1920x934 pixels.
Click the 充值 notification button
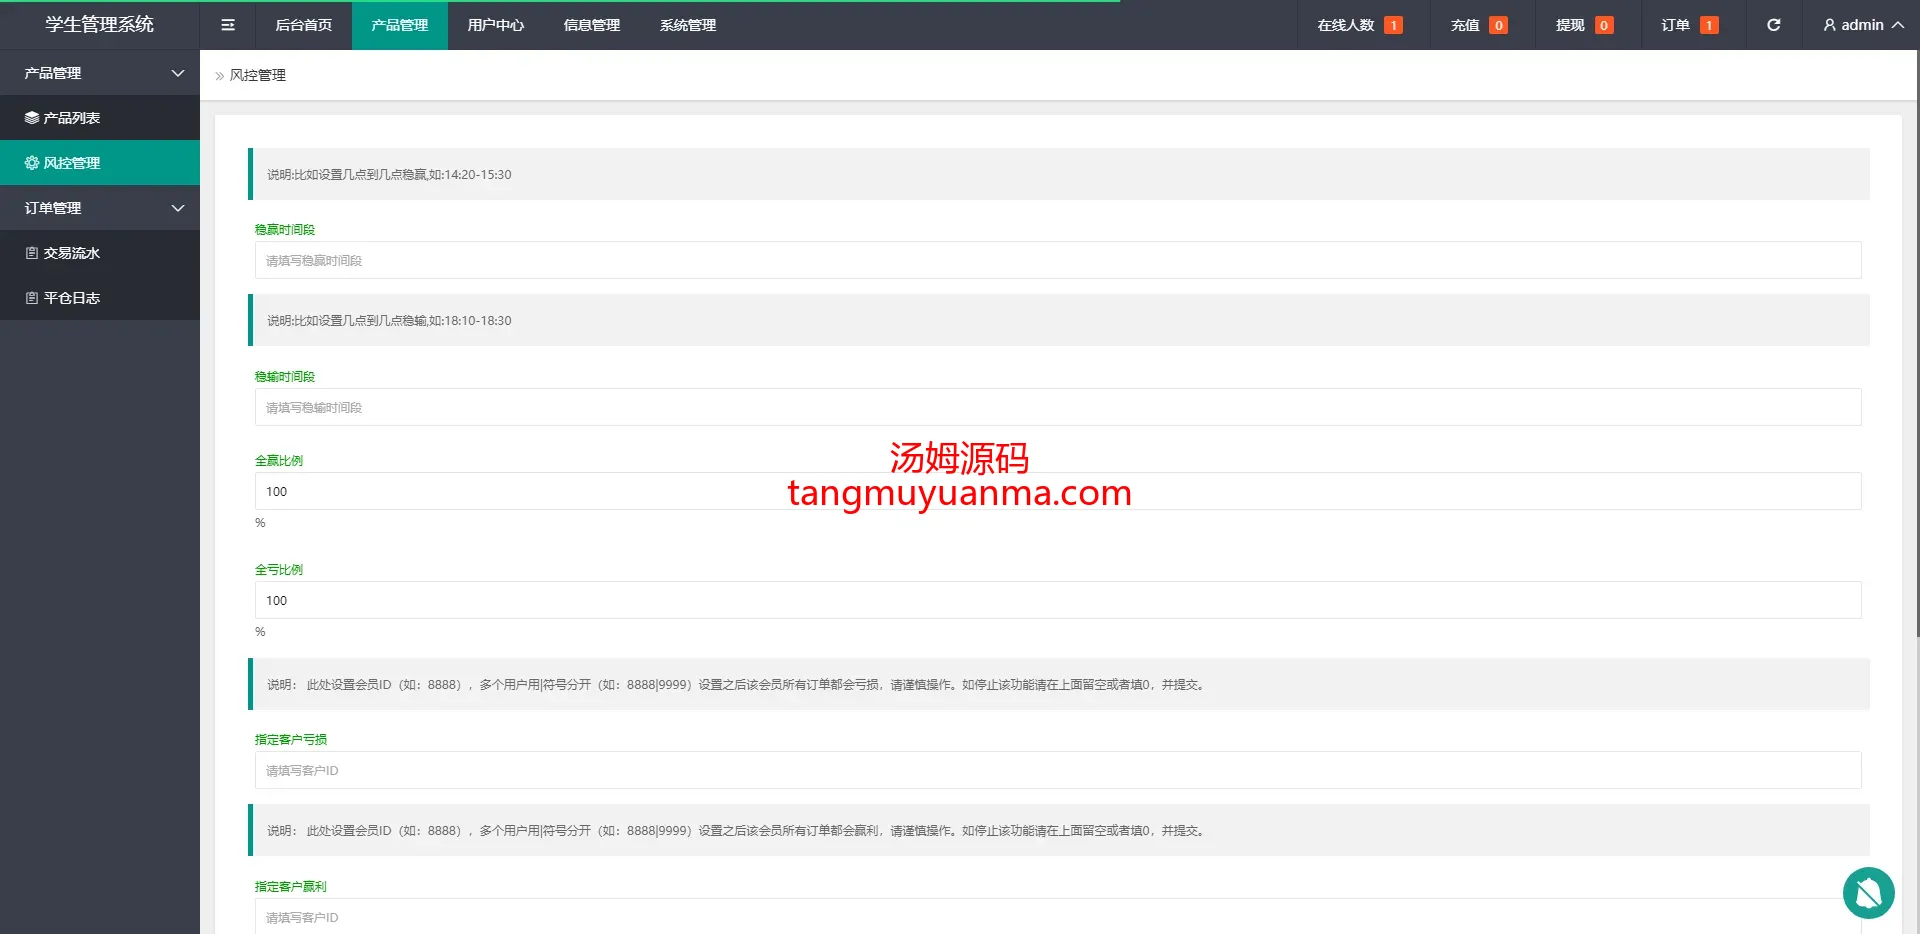1478,25
